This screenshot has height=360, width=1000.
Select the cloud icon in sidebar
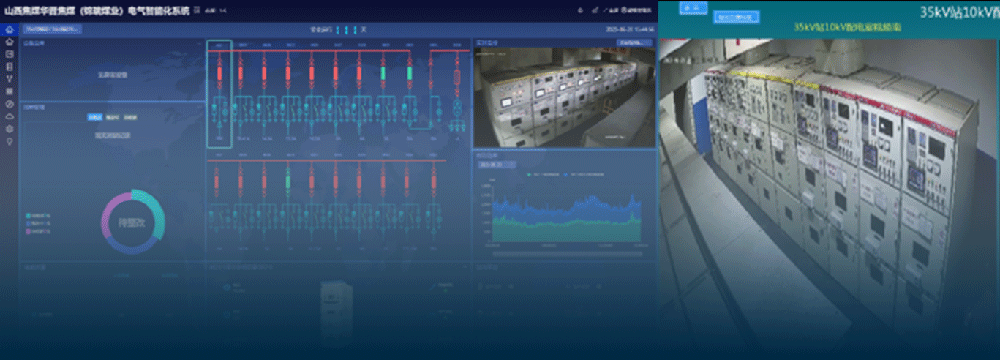pyautogui.click(x=9, y=116)
